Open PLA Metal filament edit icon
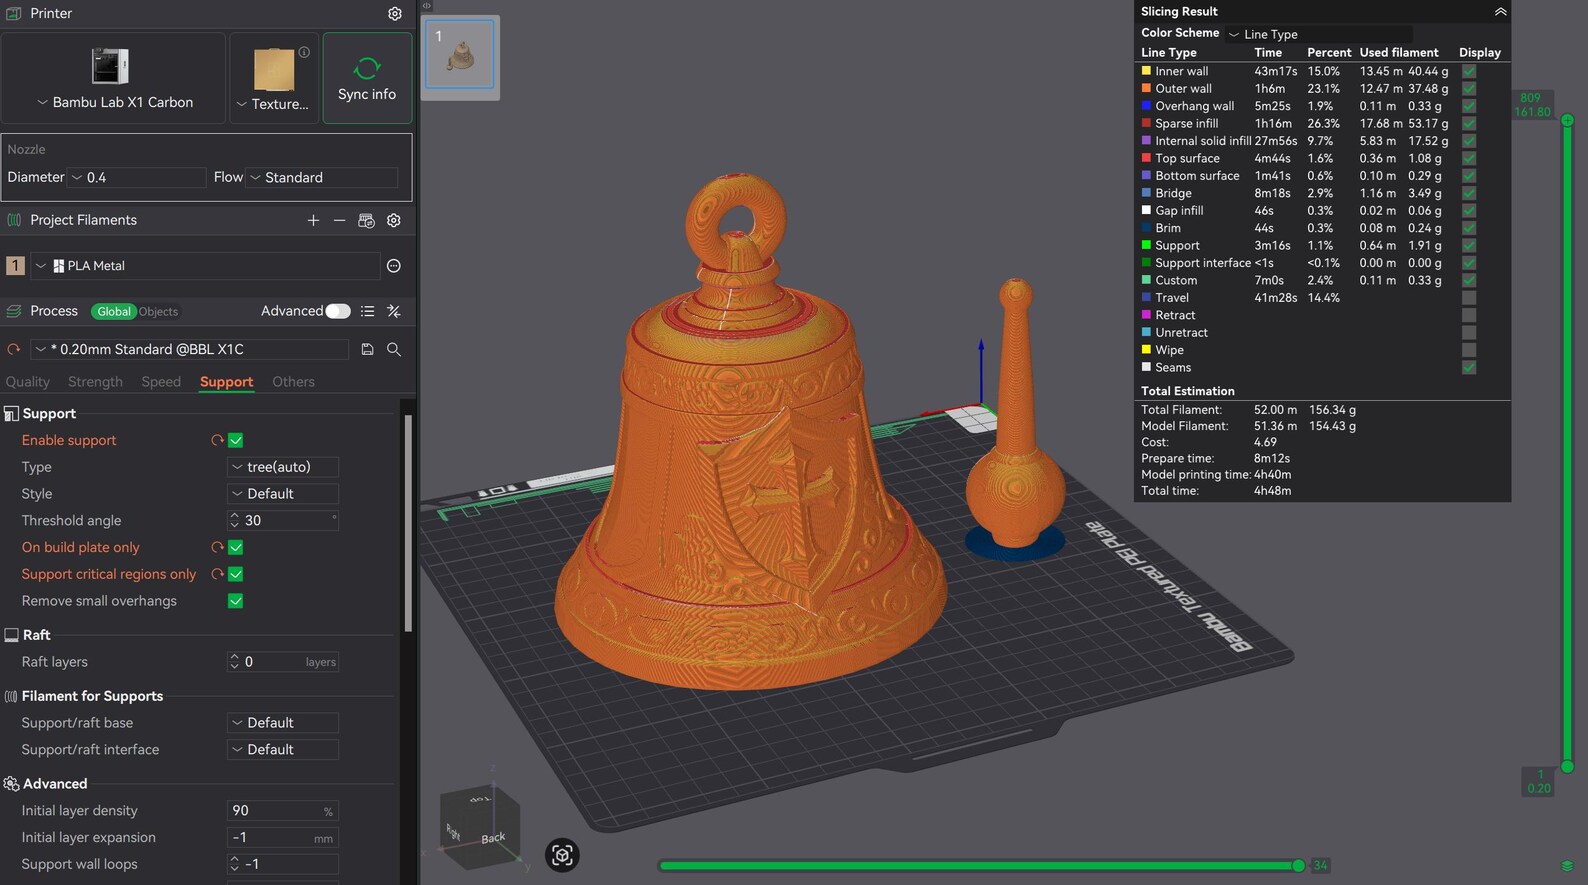Viewport: 1588px width, 885px height. (394, 266)
